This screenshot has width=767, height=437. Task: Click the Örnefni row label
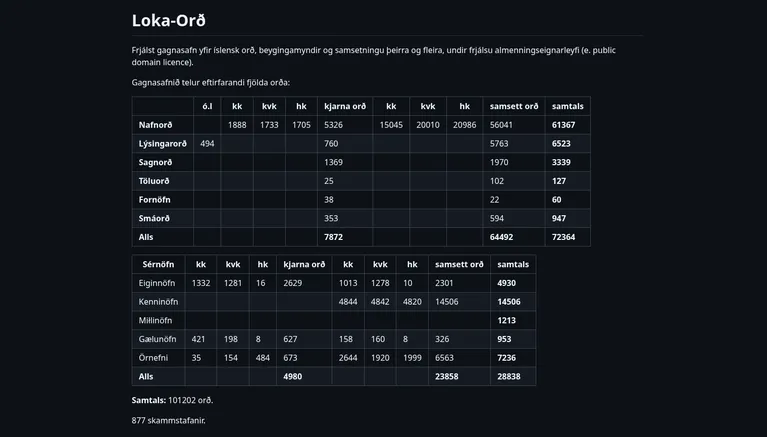click(154, 357)
